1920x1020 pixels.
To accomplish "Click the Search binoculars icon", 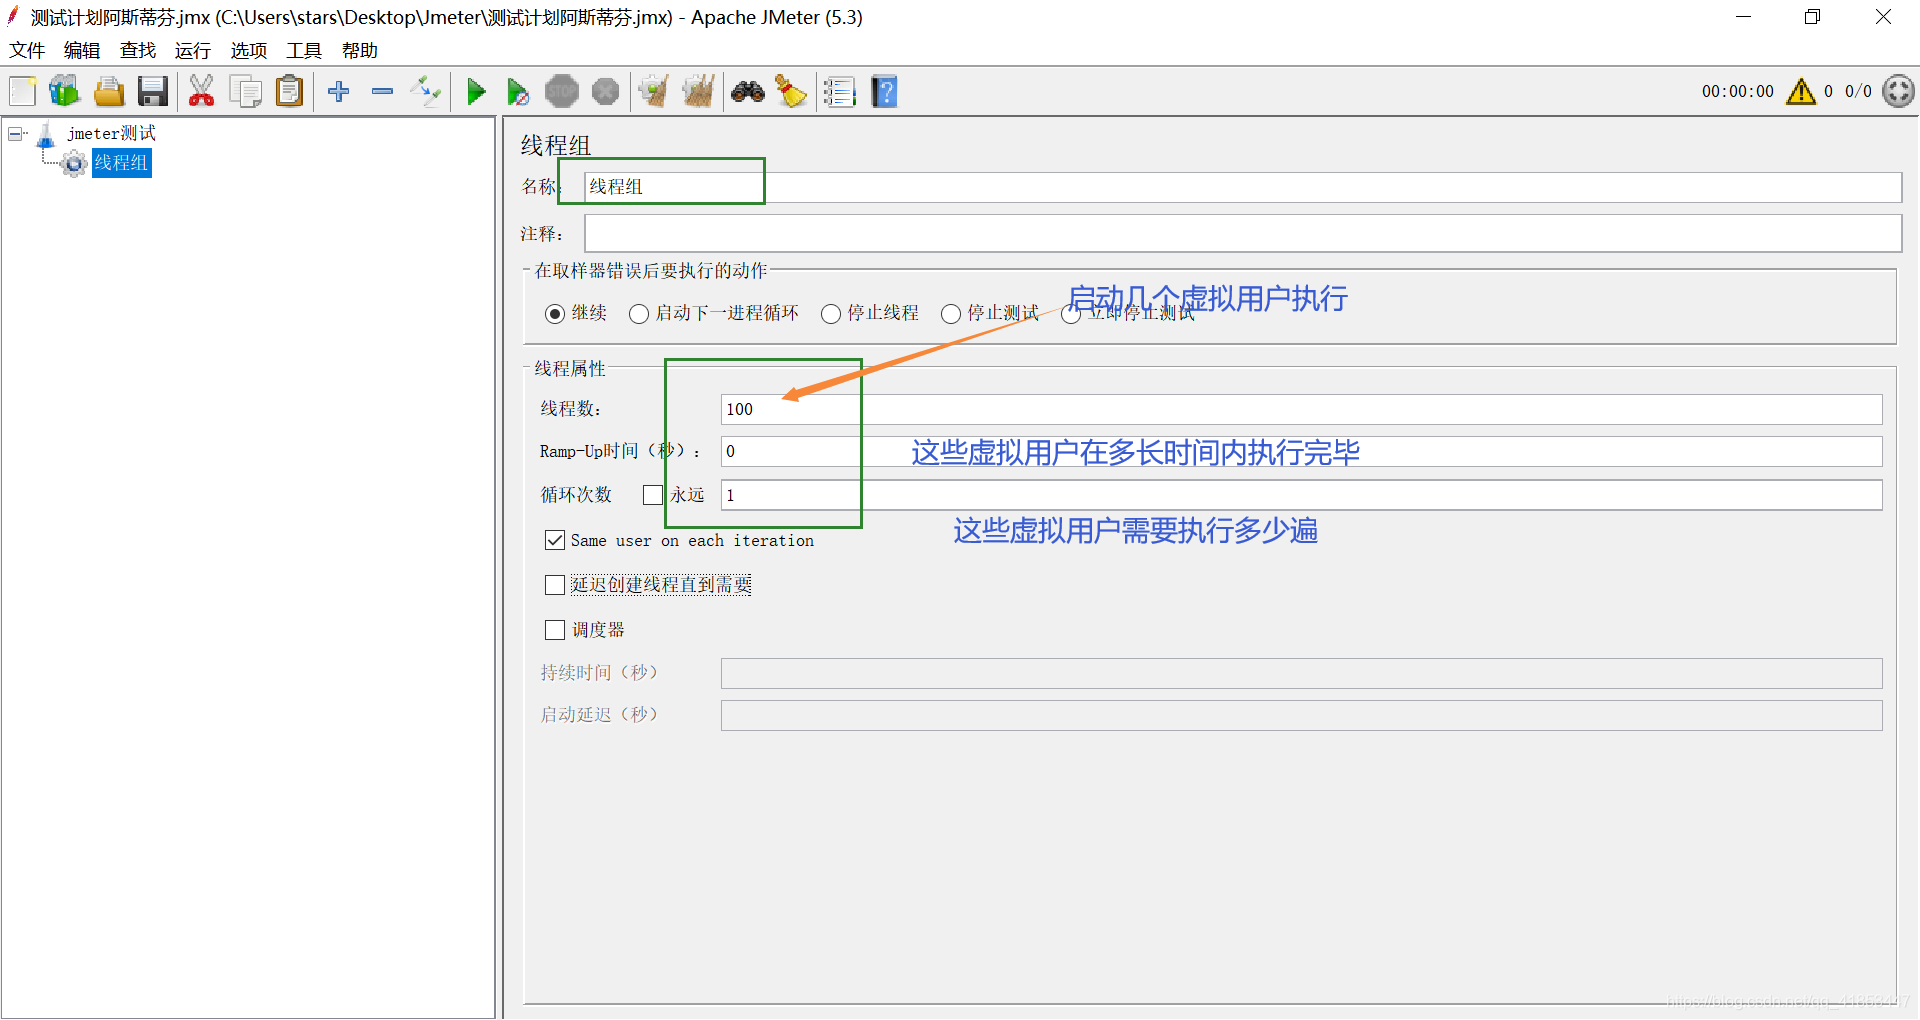I will 747,92.
